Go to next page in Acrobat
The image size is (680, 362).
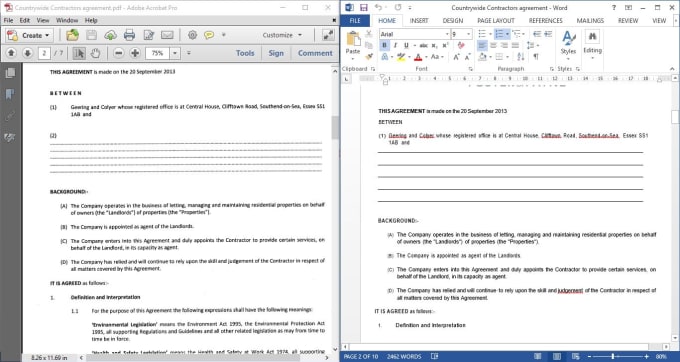tap(27, 53)
